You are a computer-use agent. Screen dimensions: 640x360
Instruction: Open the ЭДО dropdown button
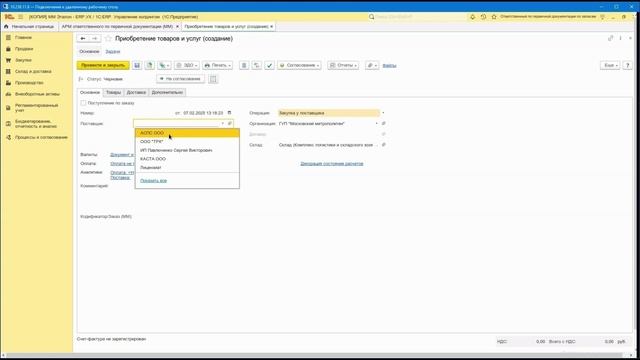(x=187, y=65)
